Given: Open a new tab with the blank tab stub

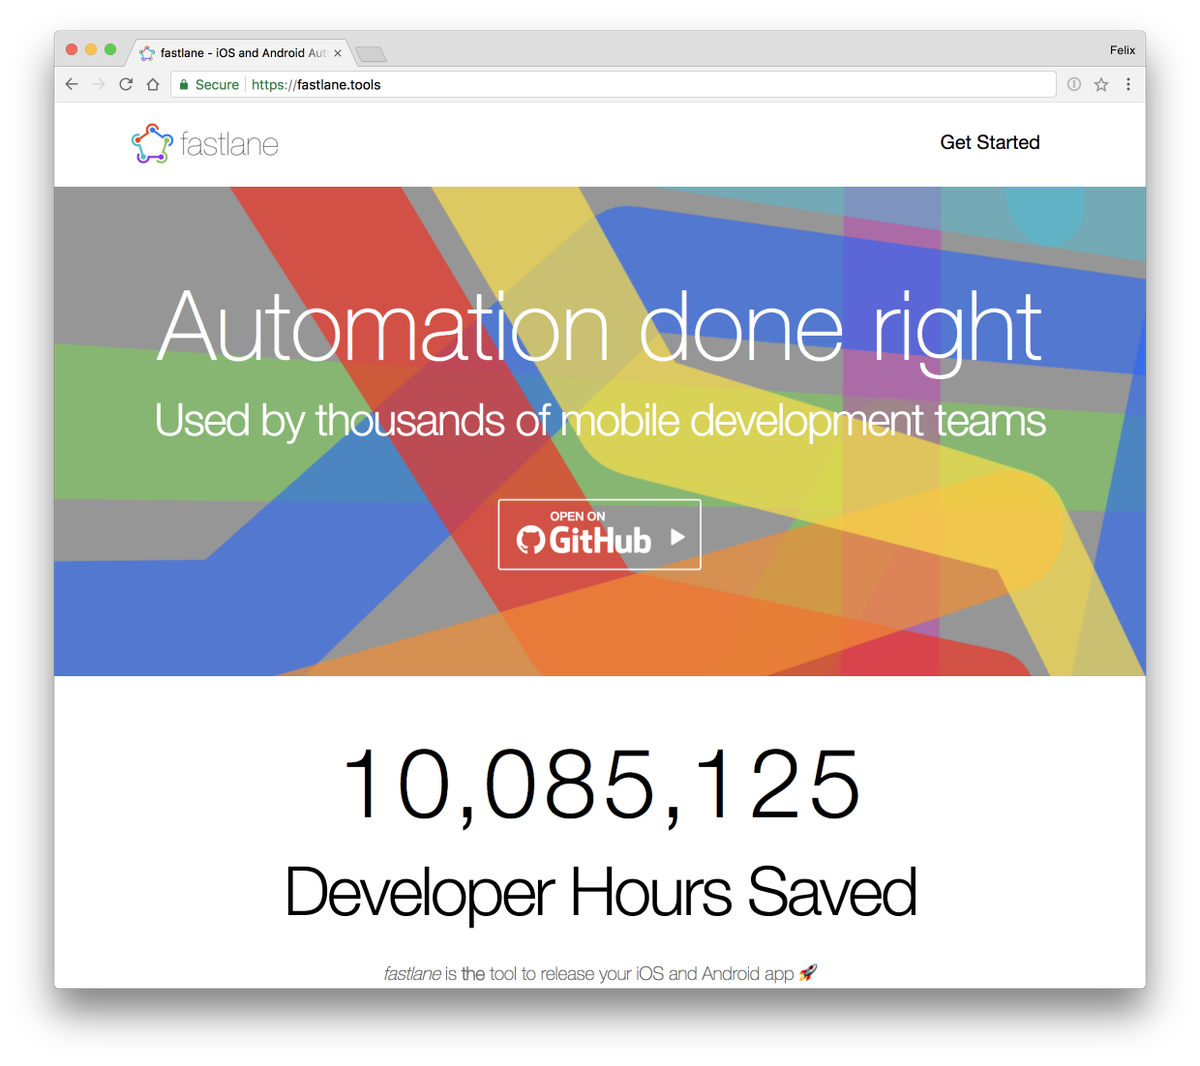Looking at the screenshot, I should [369, 52].
